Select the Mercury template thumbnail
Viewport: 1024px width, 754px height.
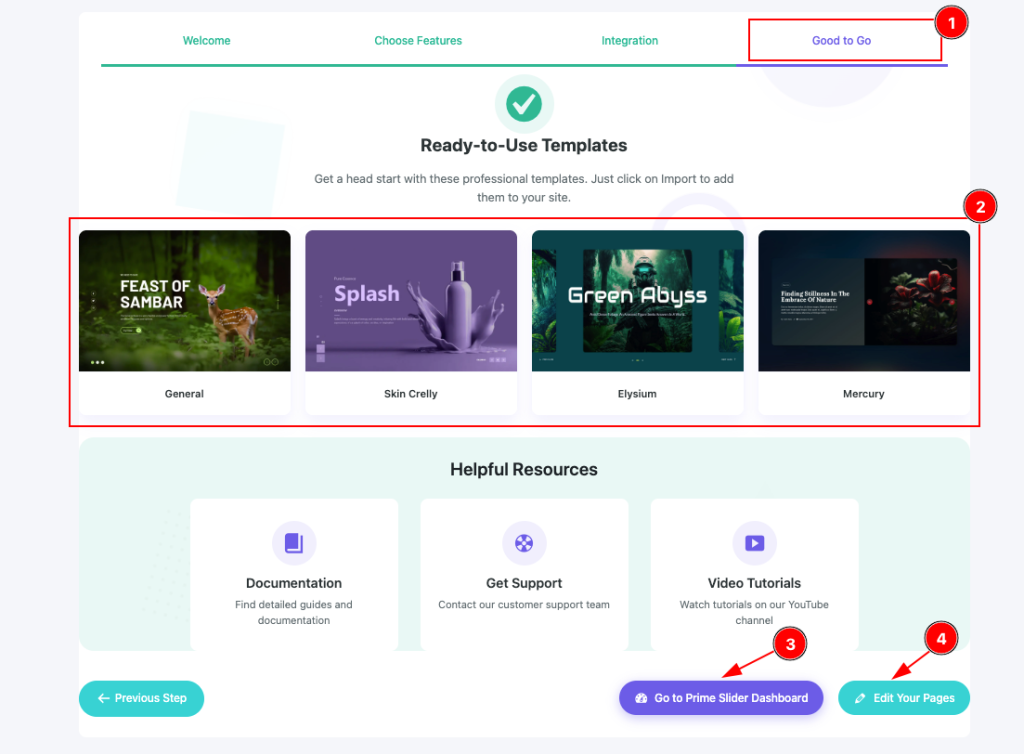click(864, 301)
